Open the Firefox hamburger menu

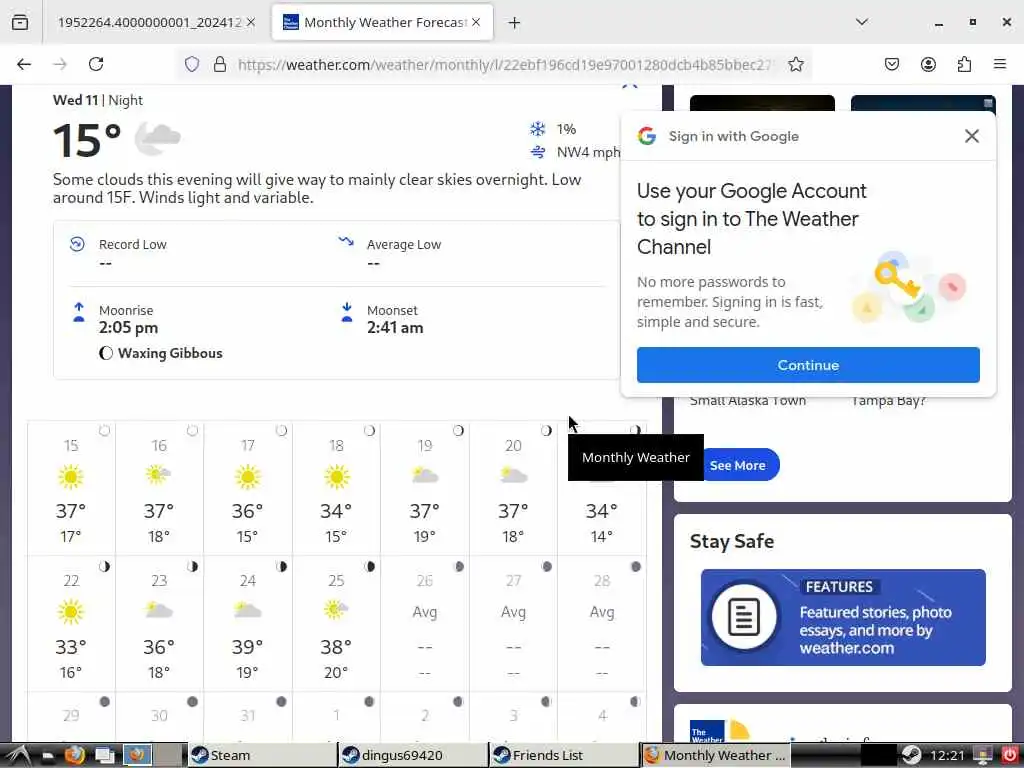tap(1000, 64)
